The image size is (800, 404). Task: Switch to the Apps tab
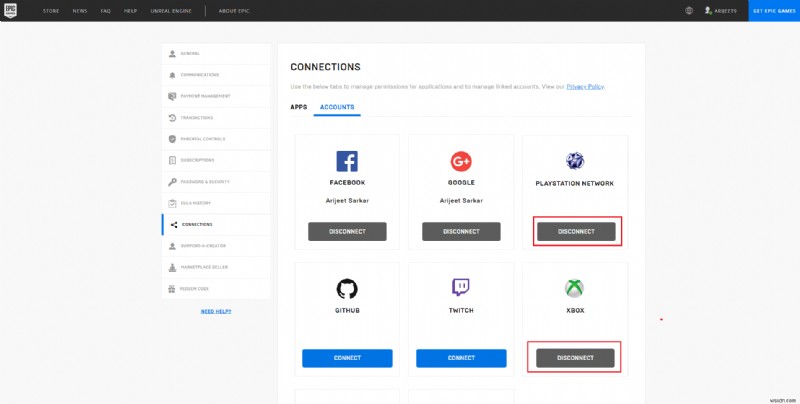[x=298, y=107]
